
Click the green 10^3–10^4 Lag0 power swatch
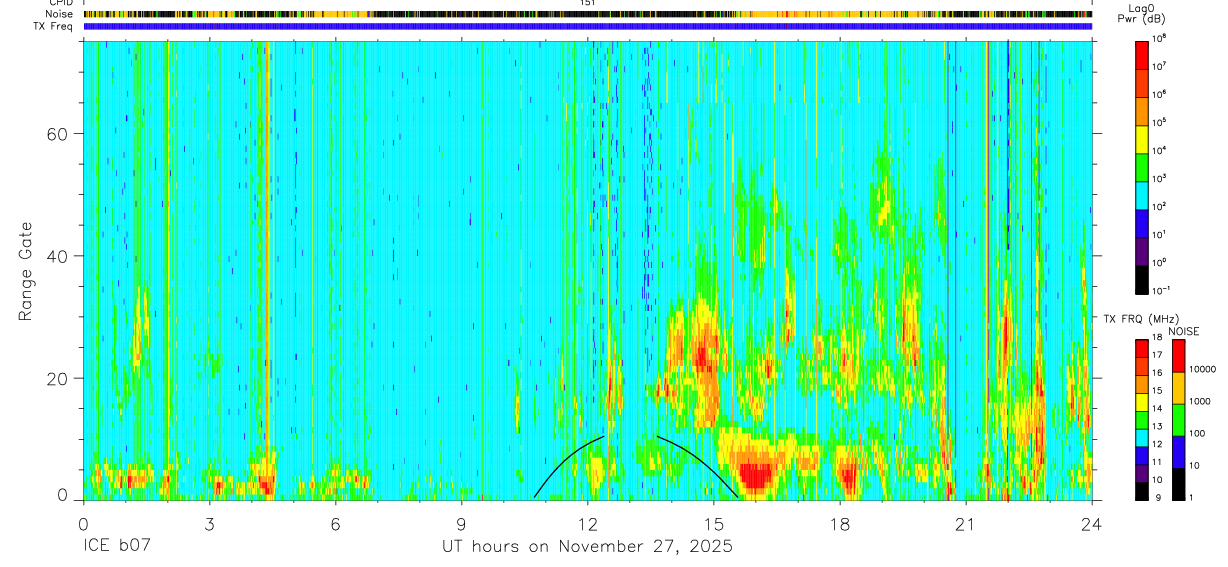[1142, 165]
